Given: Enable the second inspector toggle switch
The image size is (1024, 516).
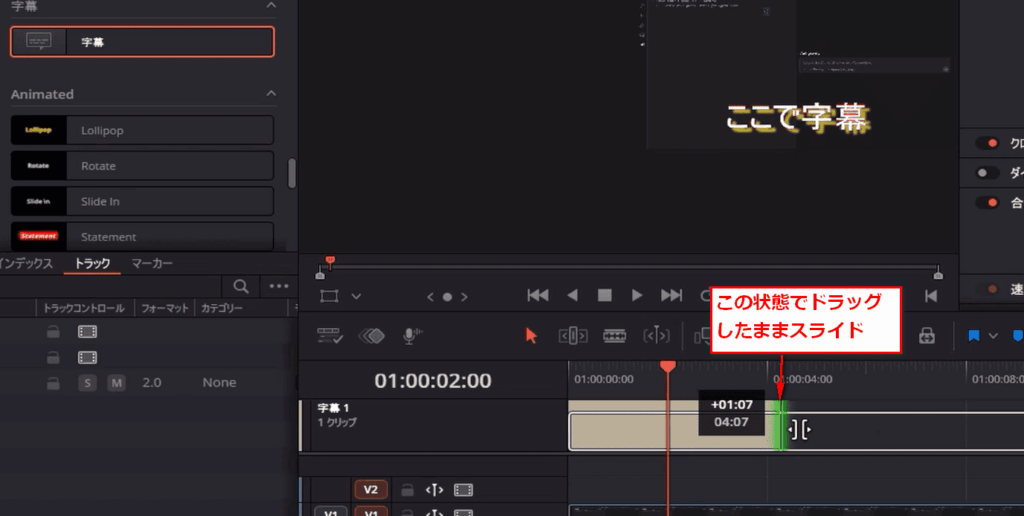Looking at the screenshot, I should click(988, 173).
